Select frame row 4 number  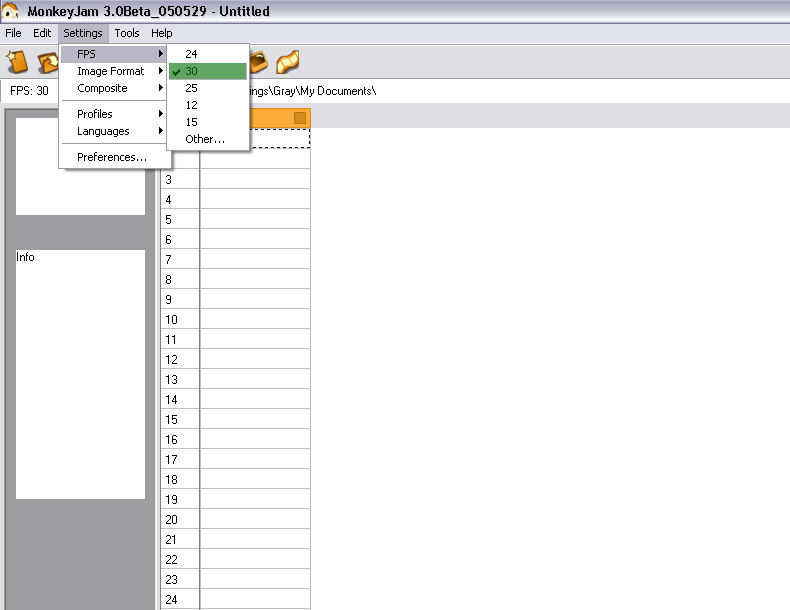(x=180, y=199)
